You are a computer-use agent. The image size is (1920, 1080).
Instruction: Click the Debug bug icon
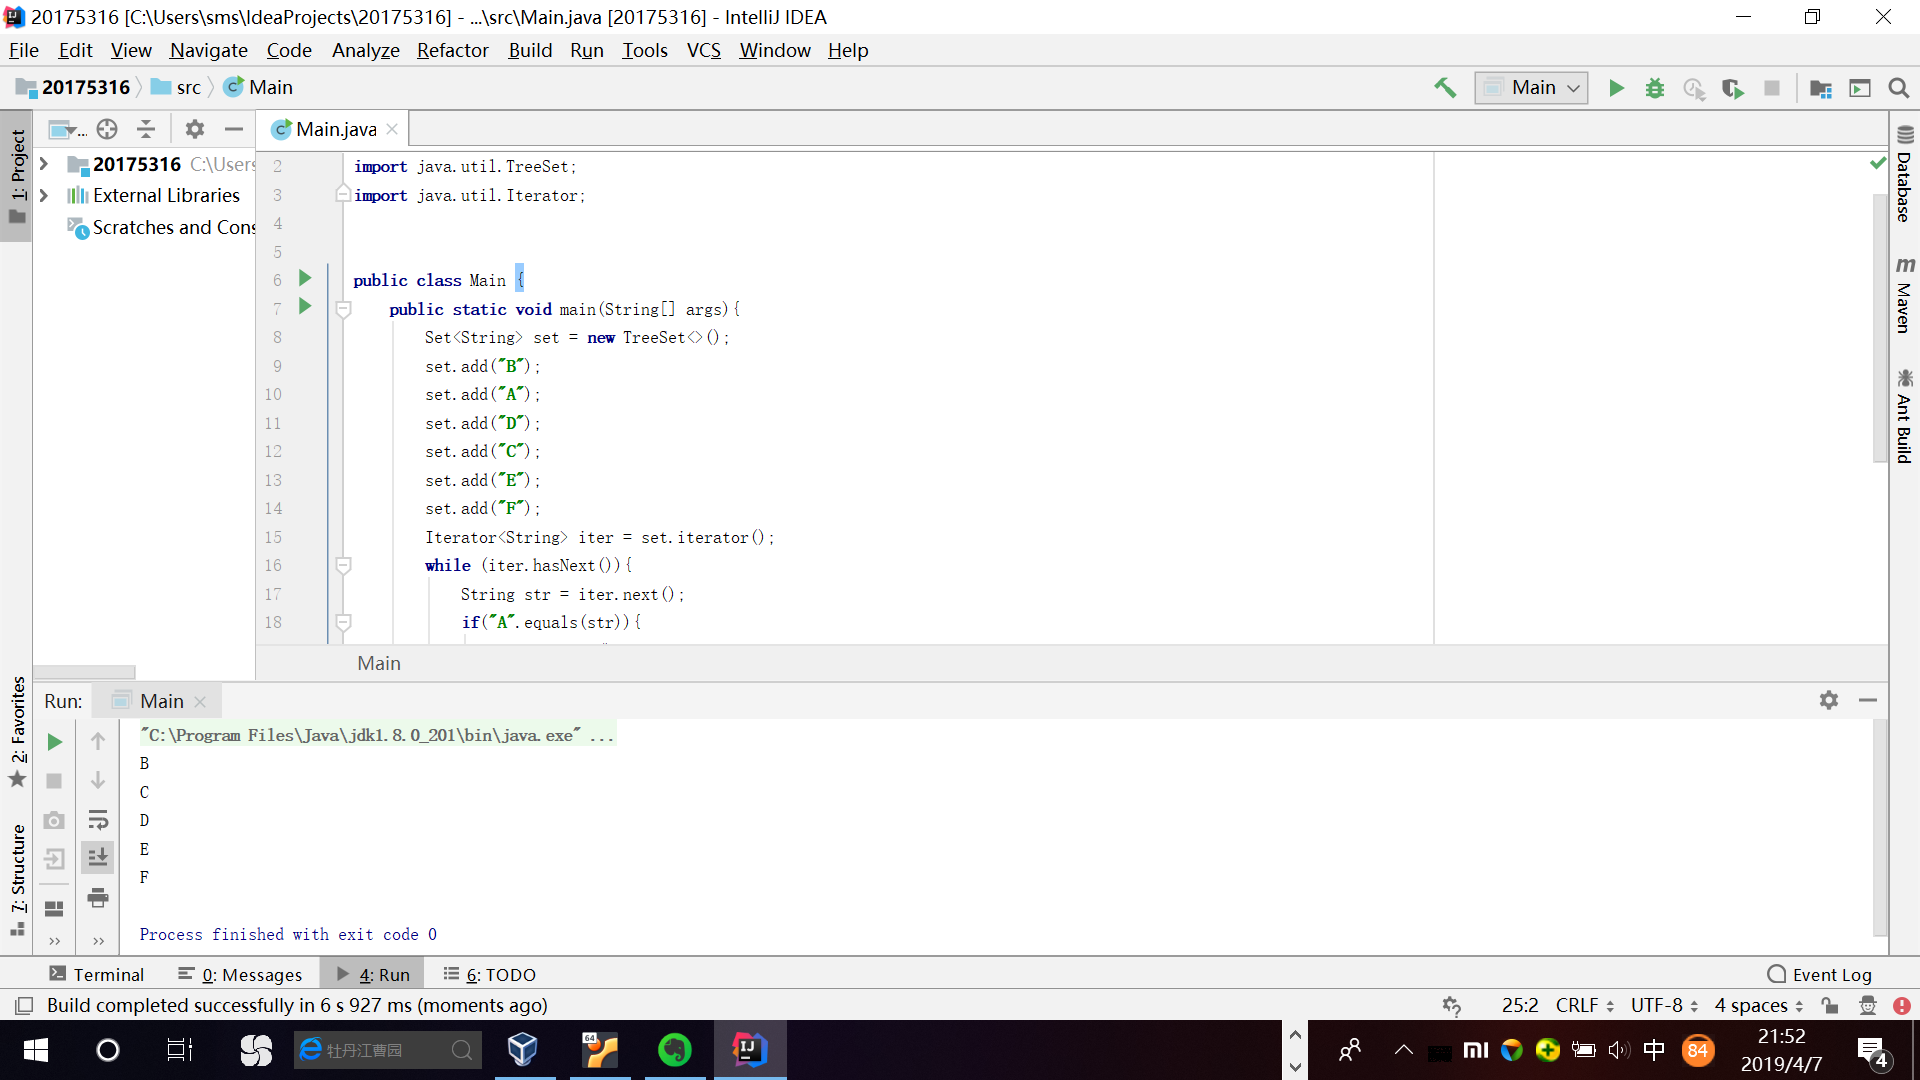pyautogui.click(x=1655, y=88)
